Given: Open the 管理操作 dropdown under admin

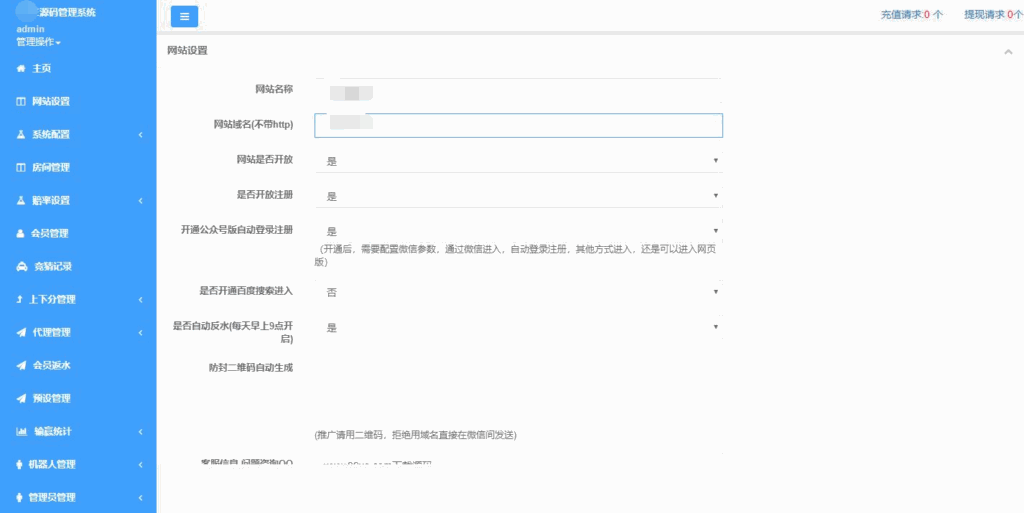Looking at the screenshot, I should 39,42.
